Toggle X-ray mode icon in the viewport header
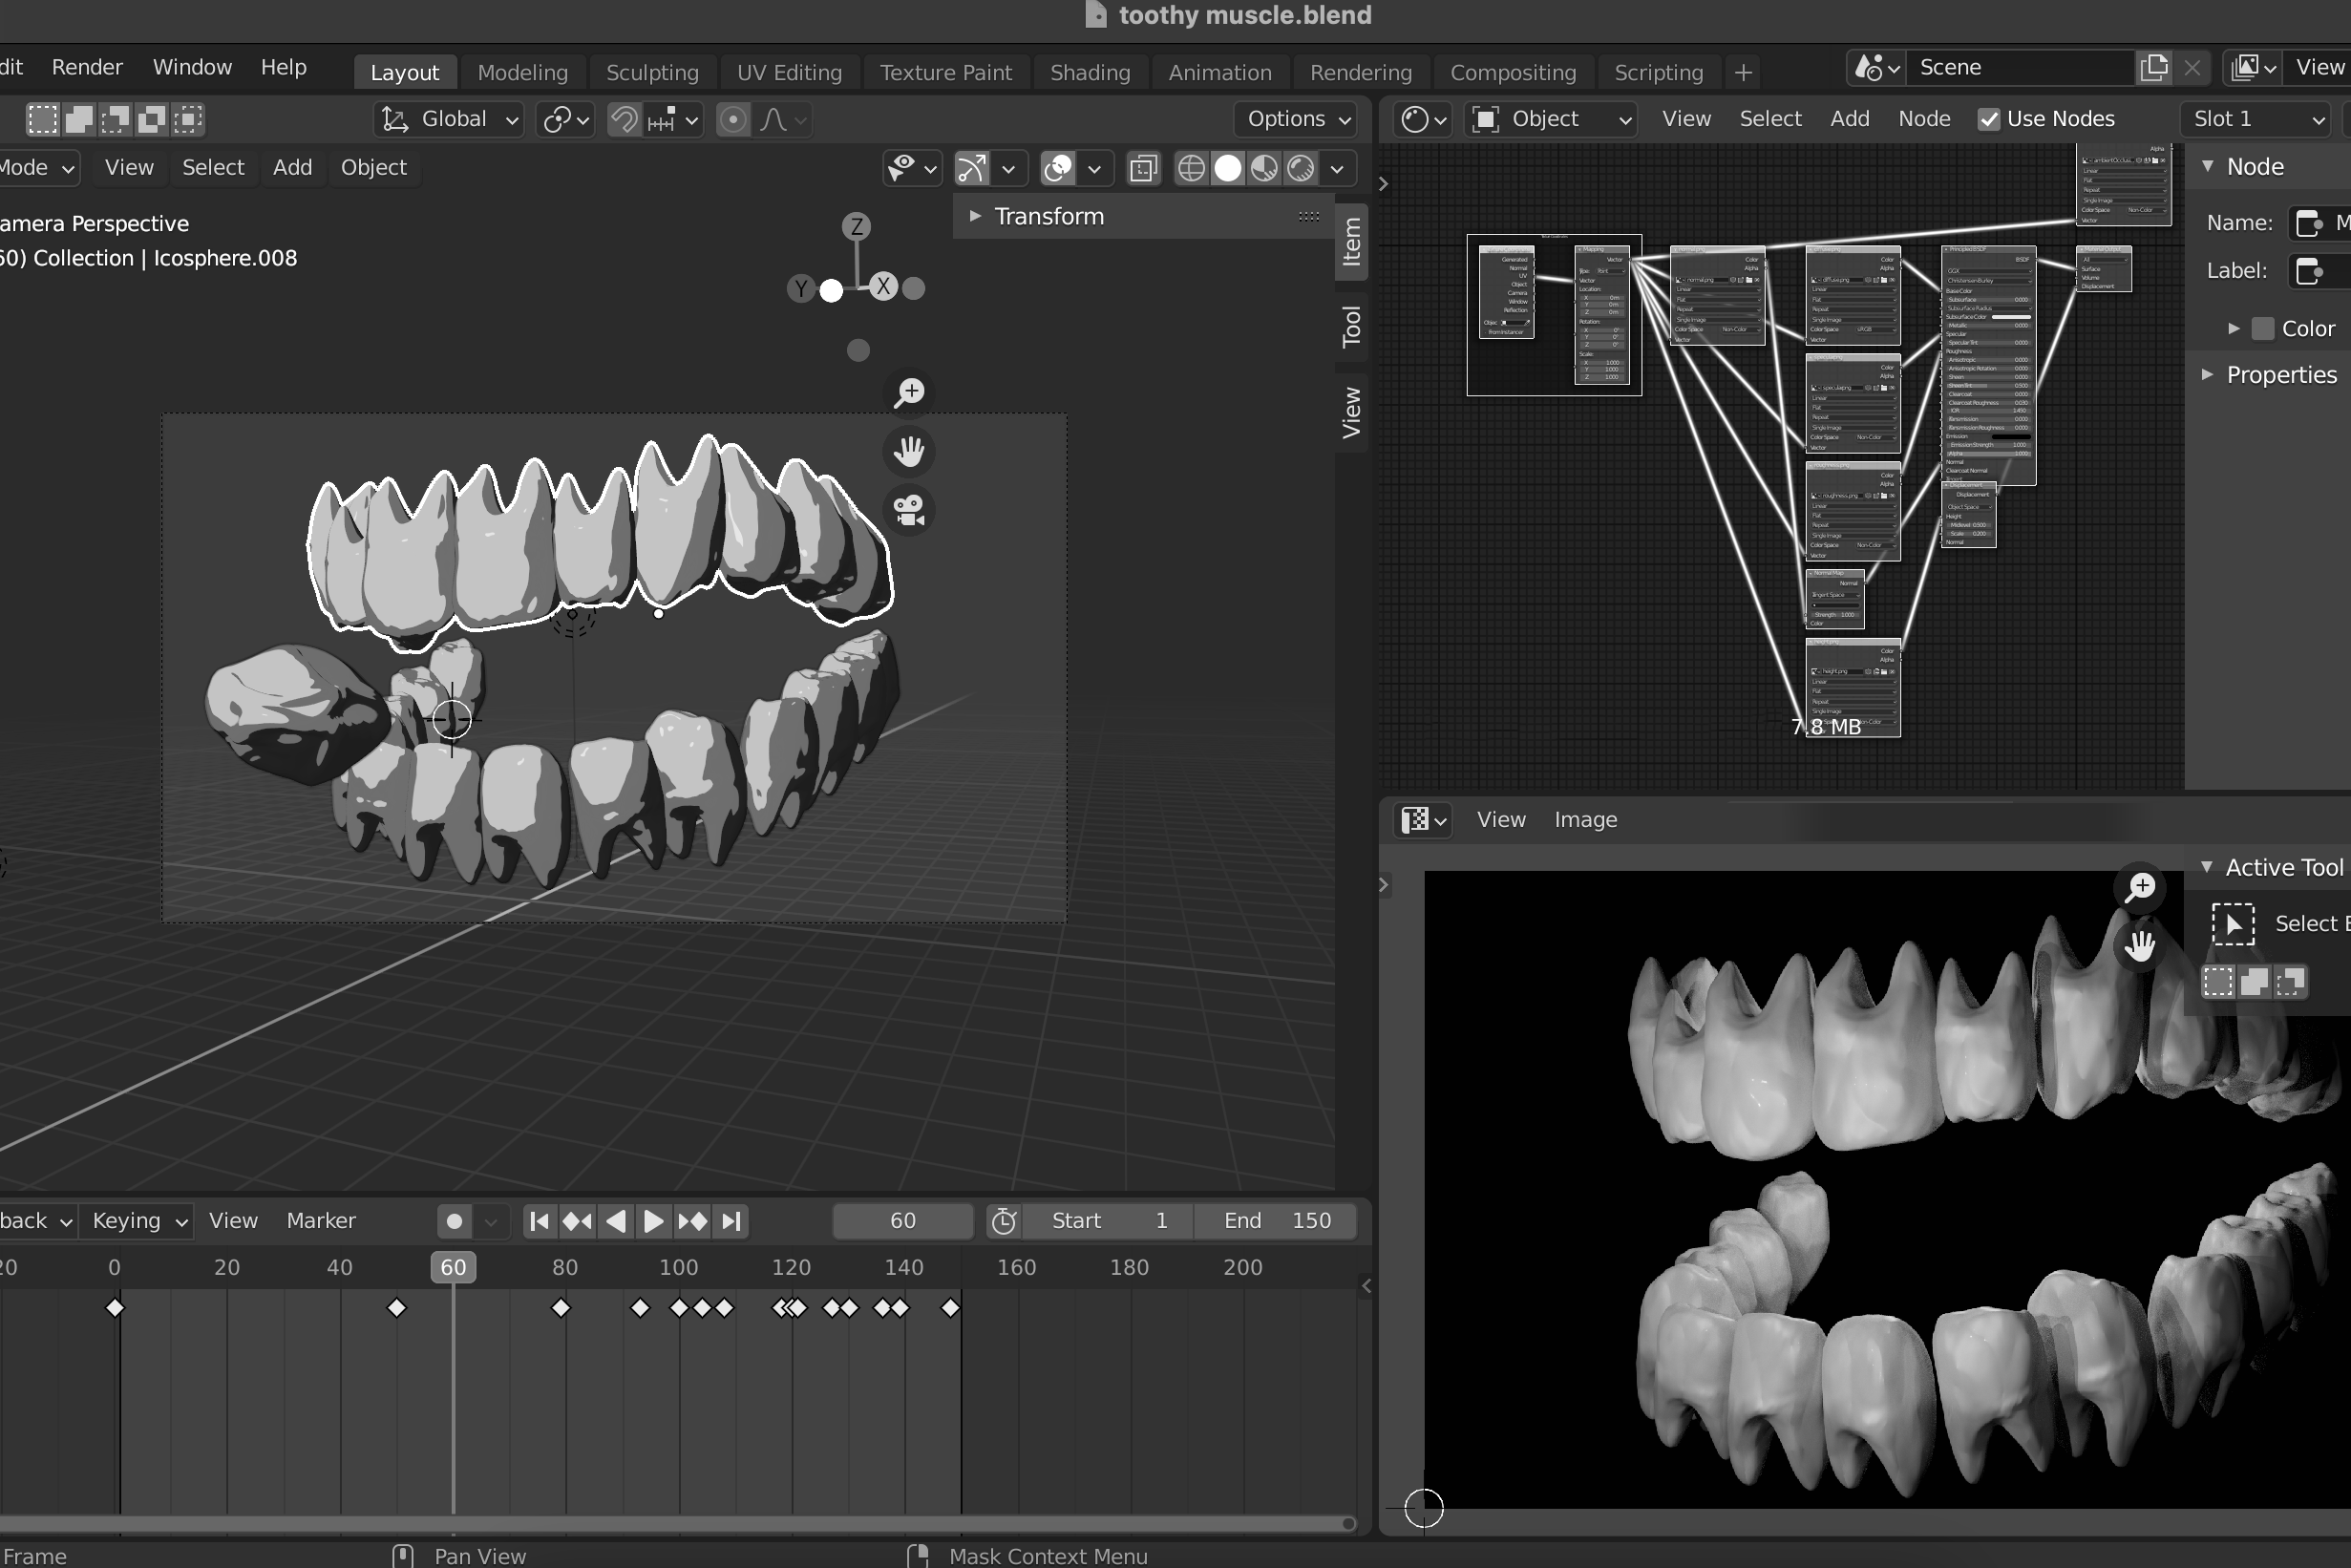2351x1568 pixels. (x=1143, y=168)
